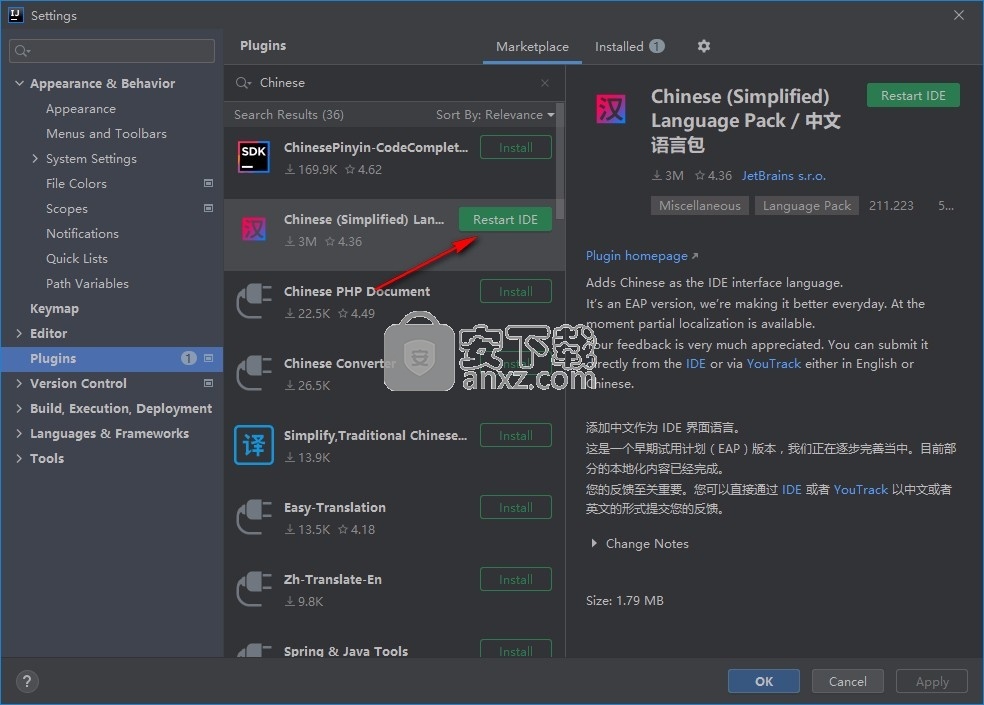The image size is (984, 705).
Task: Click the Search Results (36) label
Action: pos(289,114)
